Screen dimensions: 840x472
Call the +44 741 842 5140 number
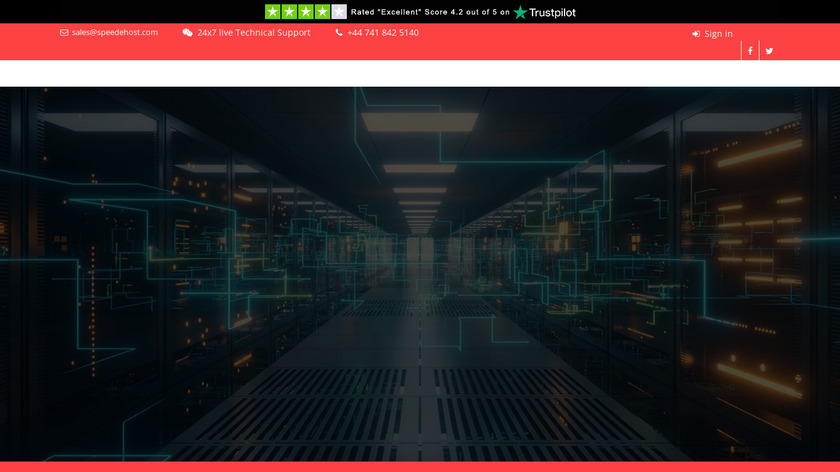[x=383, y=33]
